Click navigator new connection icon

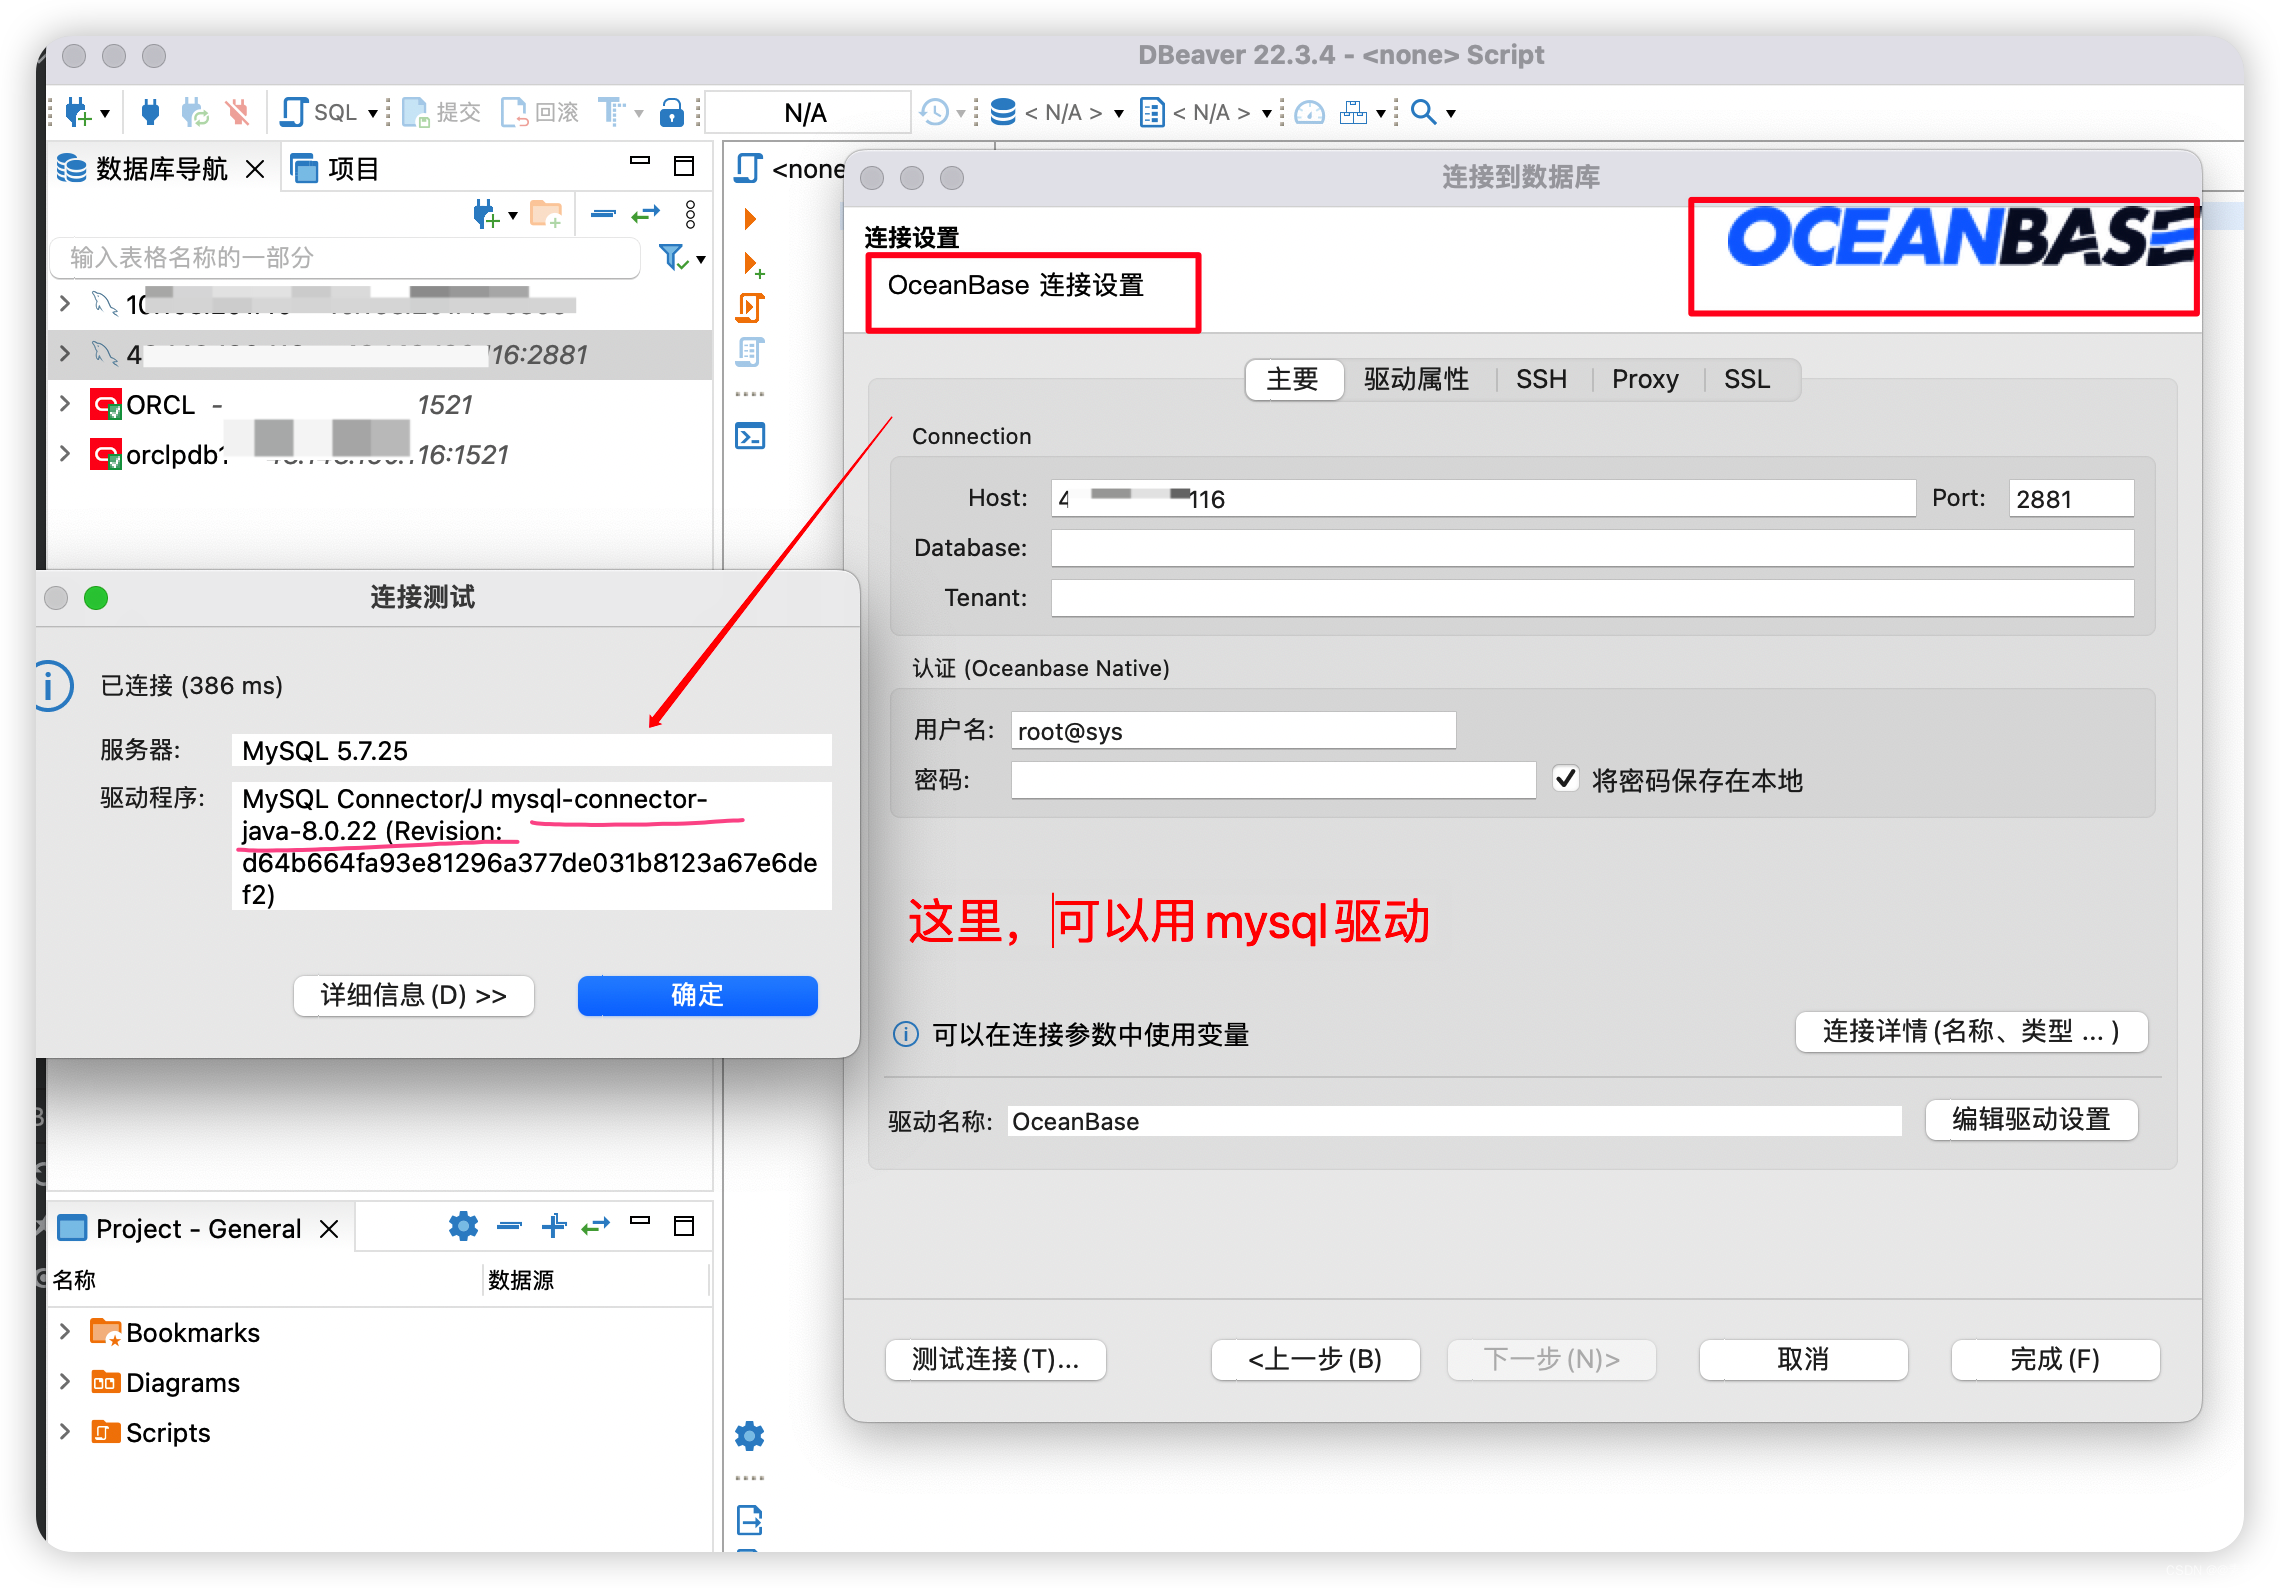coord(486,214)
